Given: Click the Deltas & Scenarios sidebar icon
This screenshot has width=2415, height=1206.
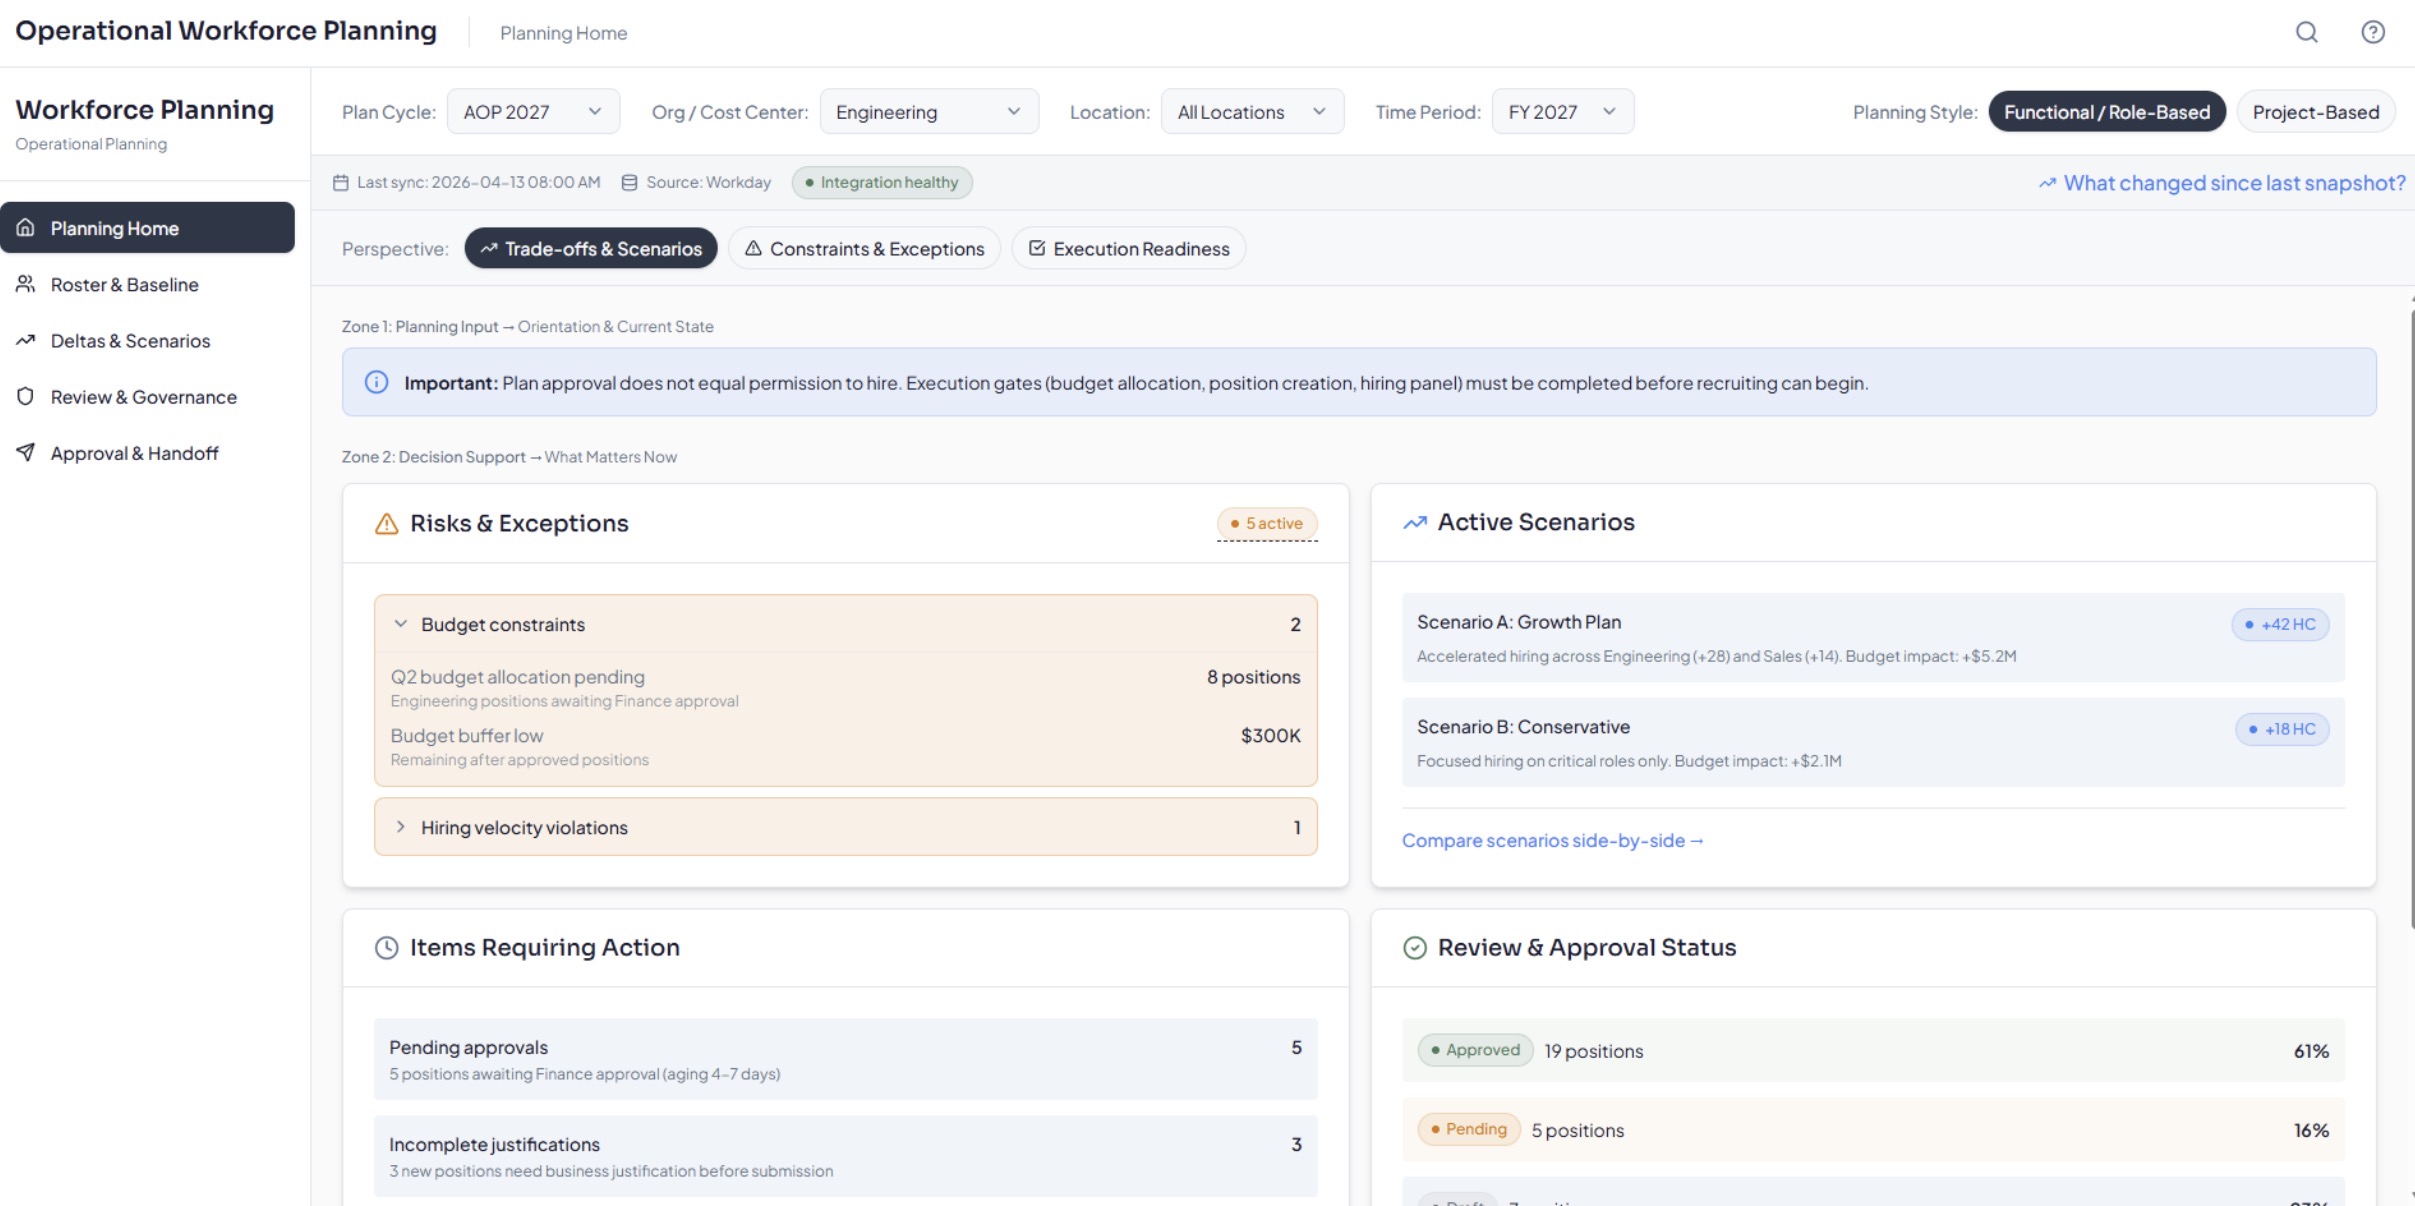Looking at the screenshot, I should [26, 340].
